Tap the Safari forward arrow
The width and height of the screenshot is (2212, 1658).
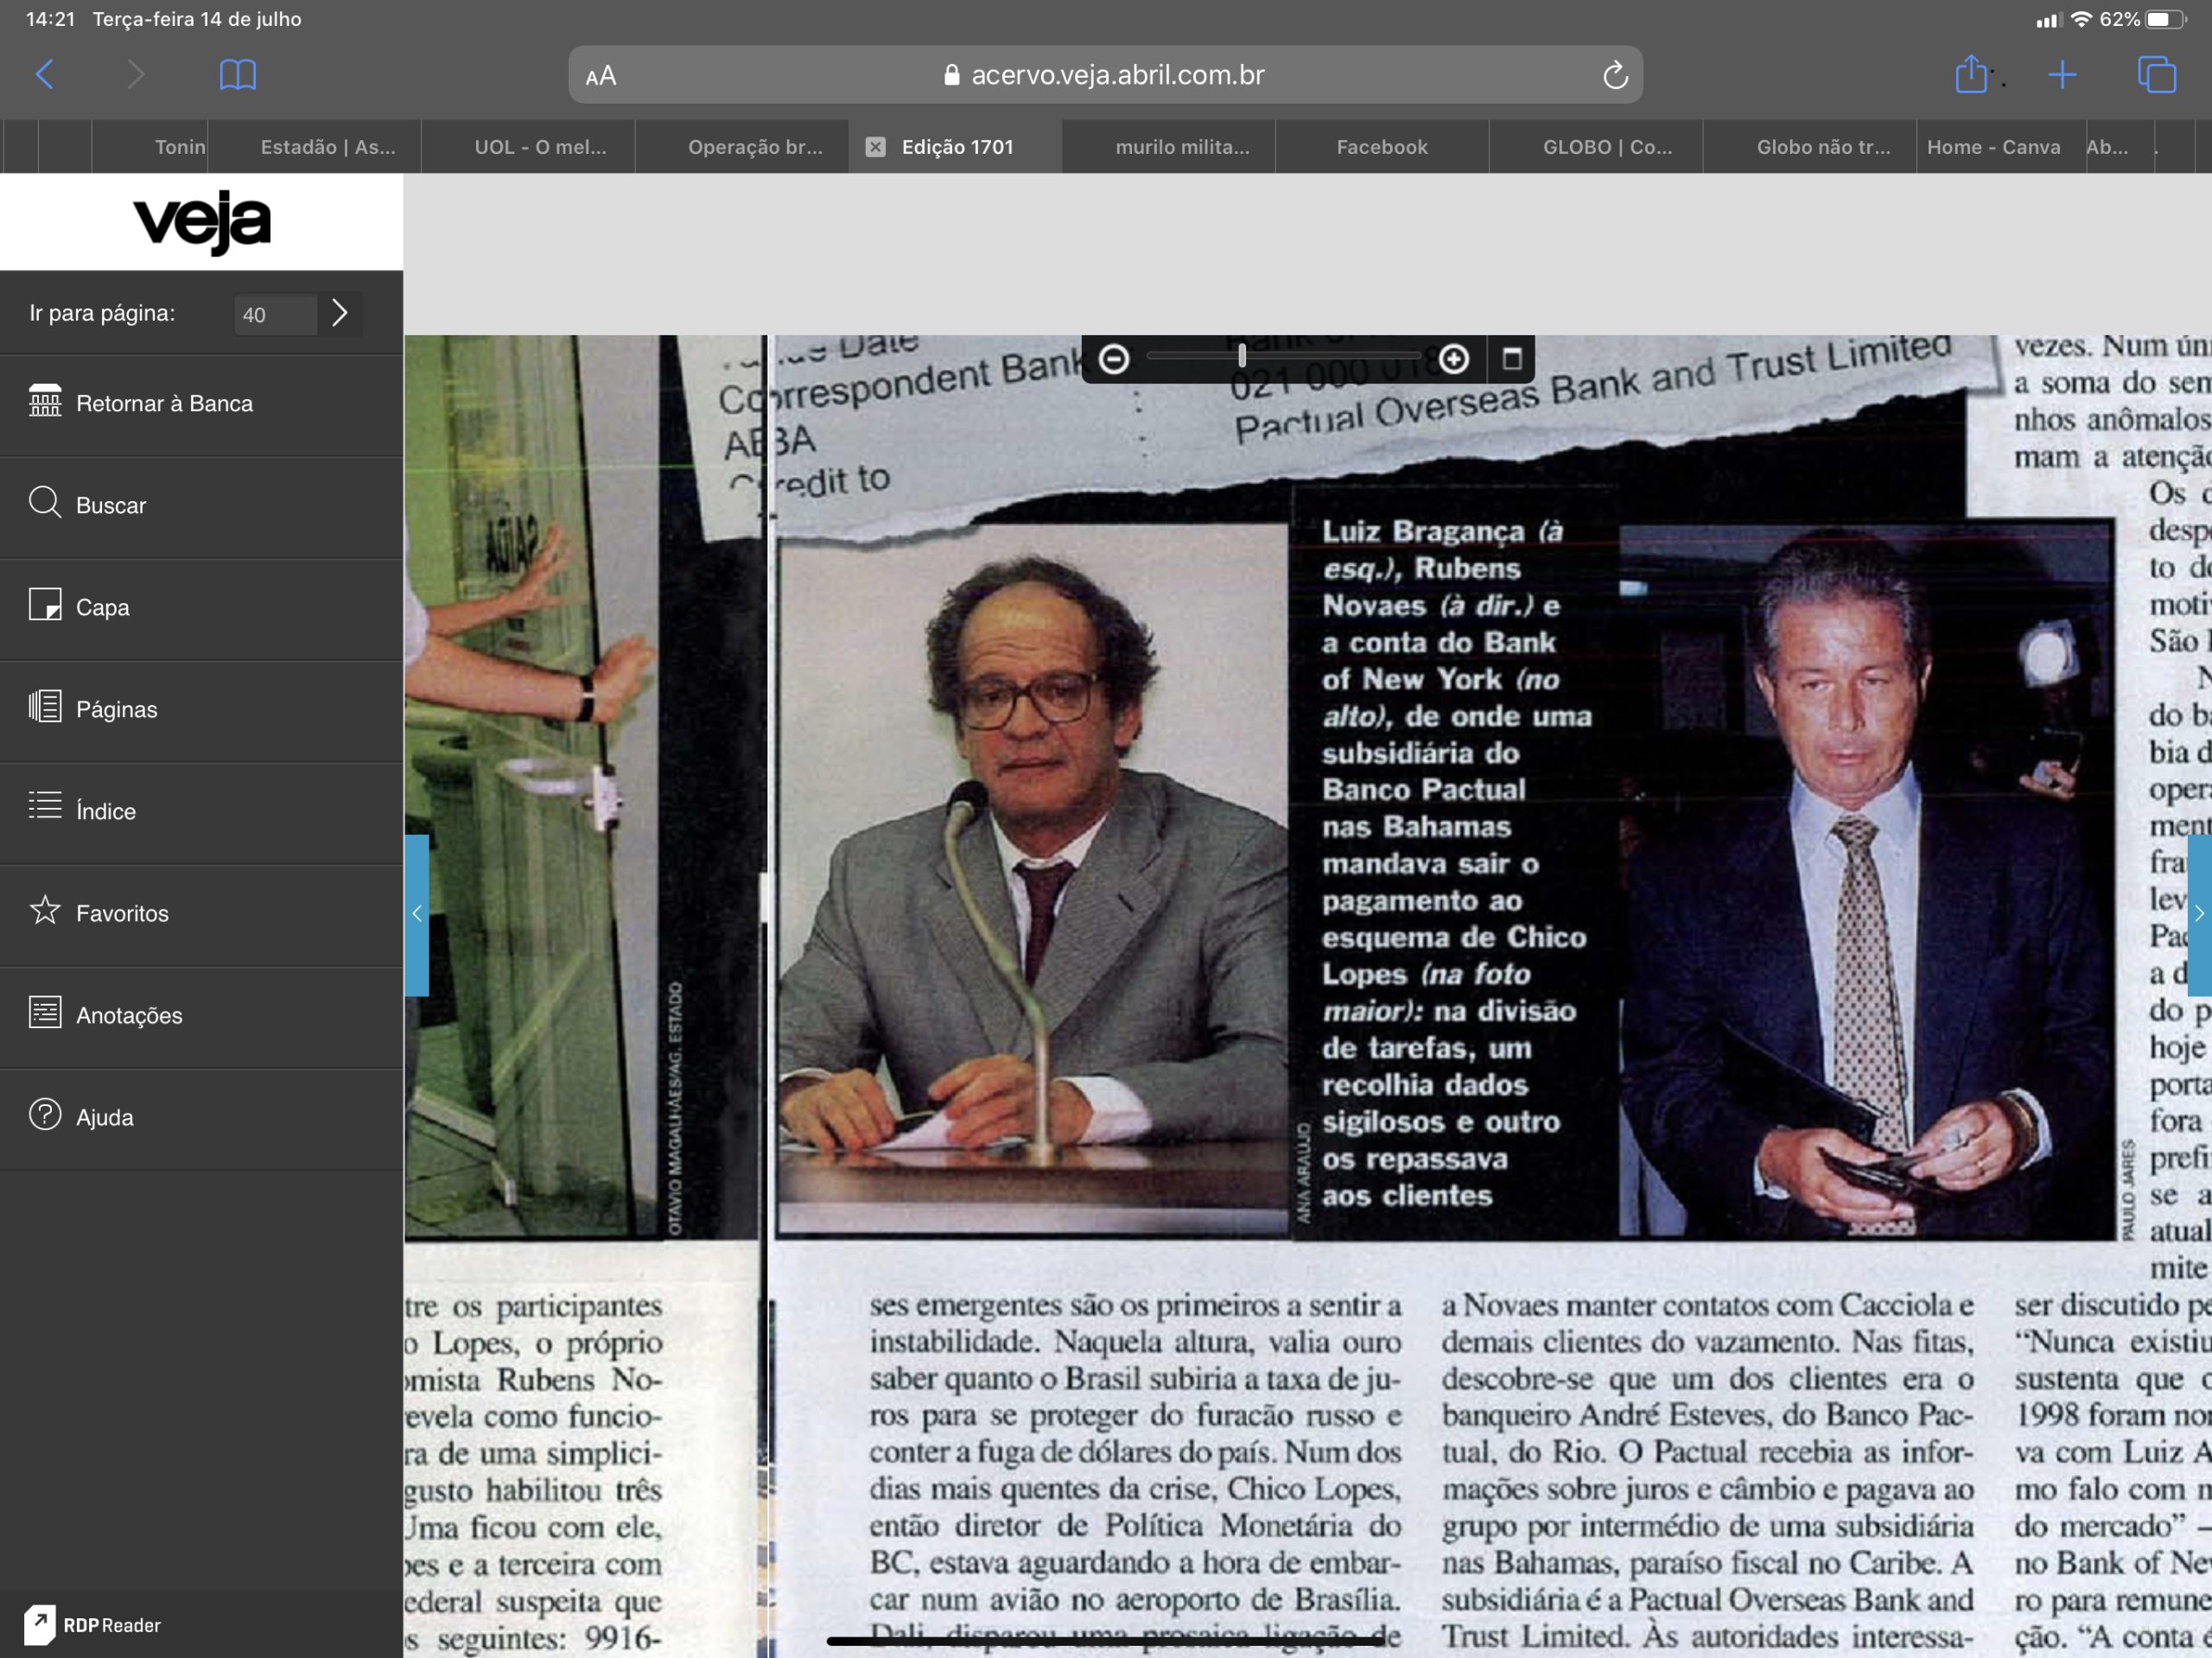point(136,75)
